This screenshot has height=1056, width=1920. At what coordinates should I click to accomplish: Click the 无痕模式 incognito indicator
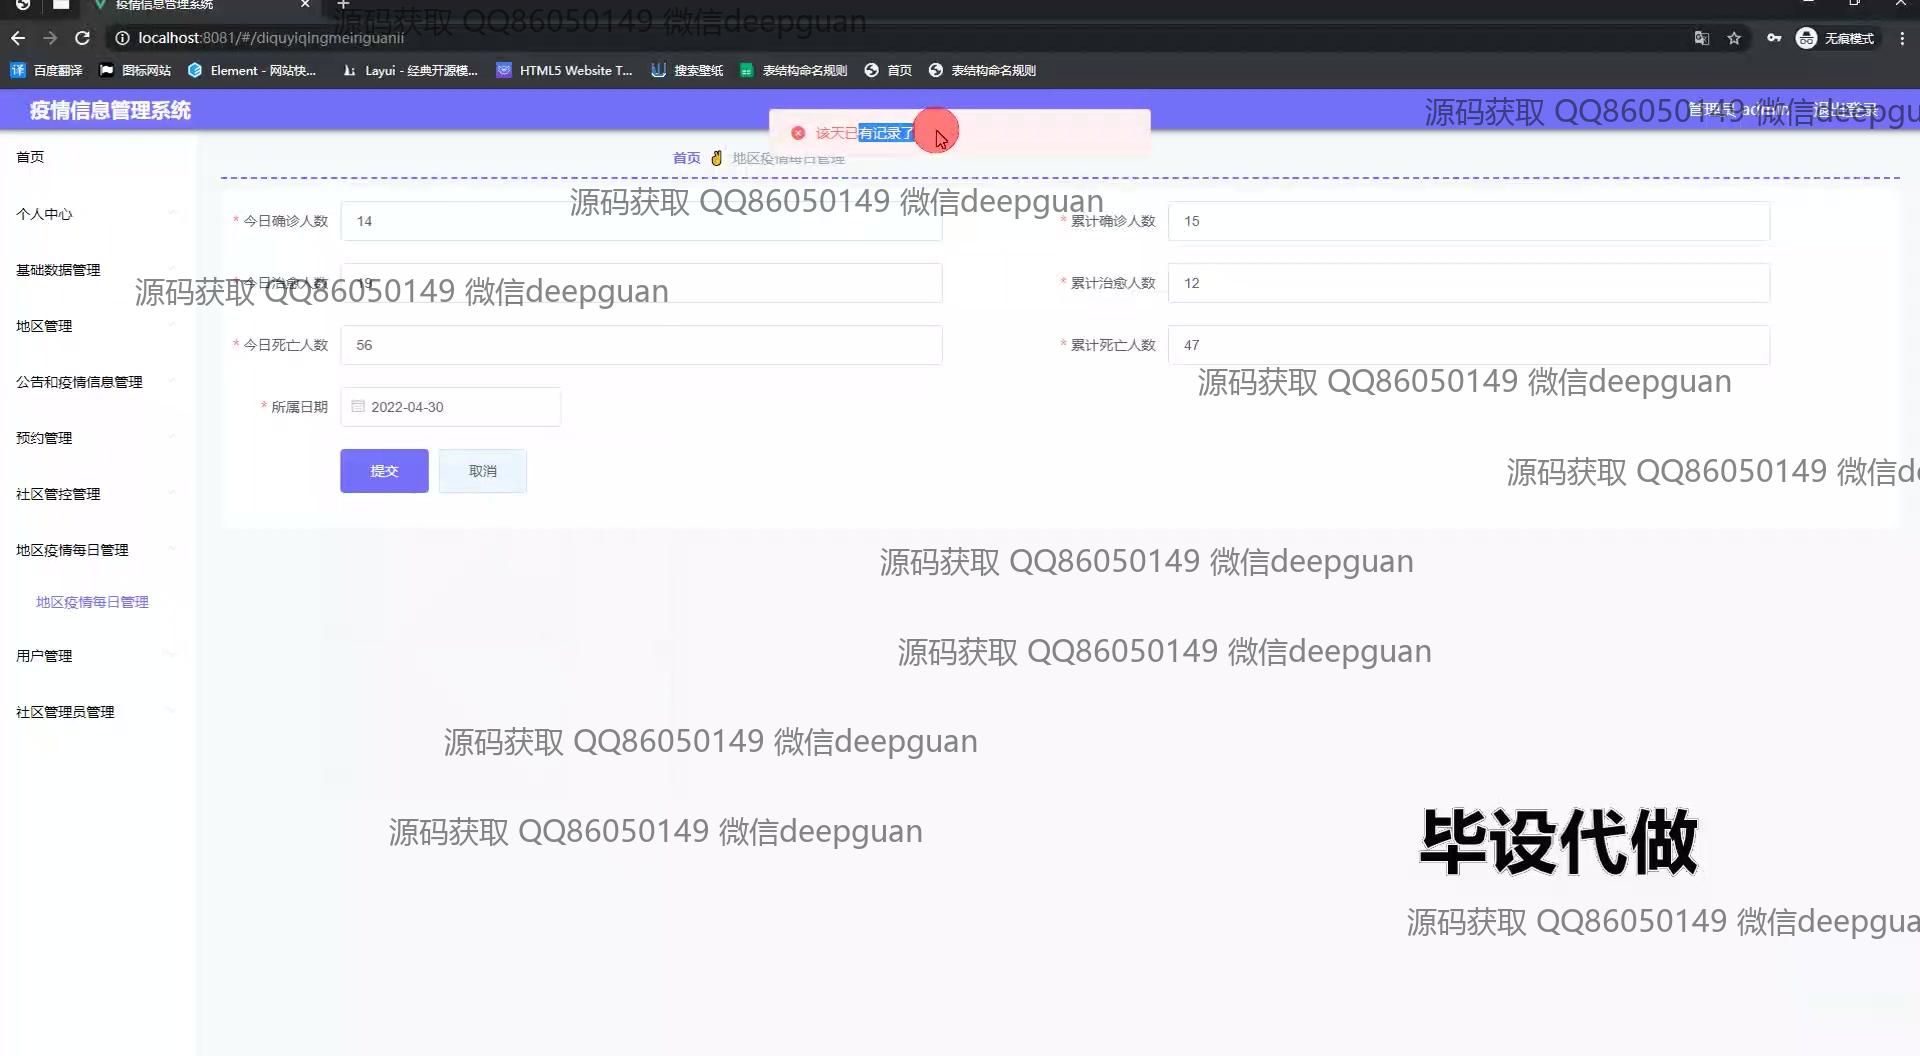pos(1836,38)
